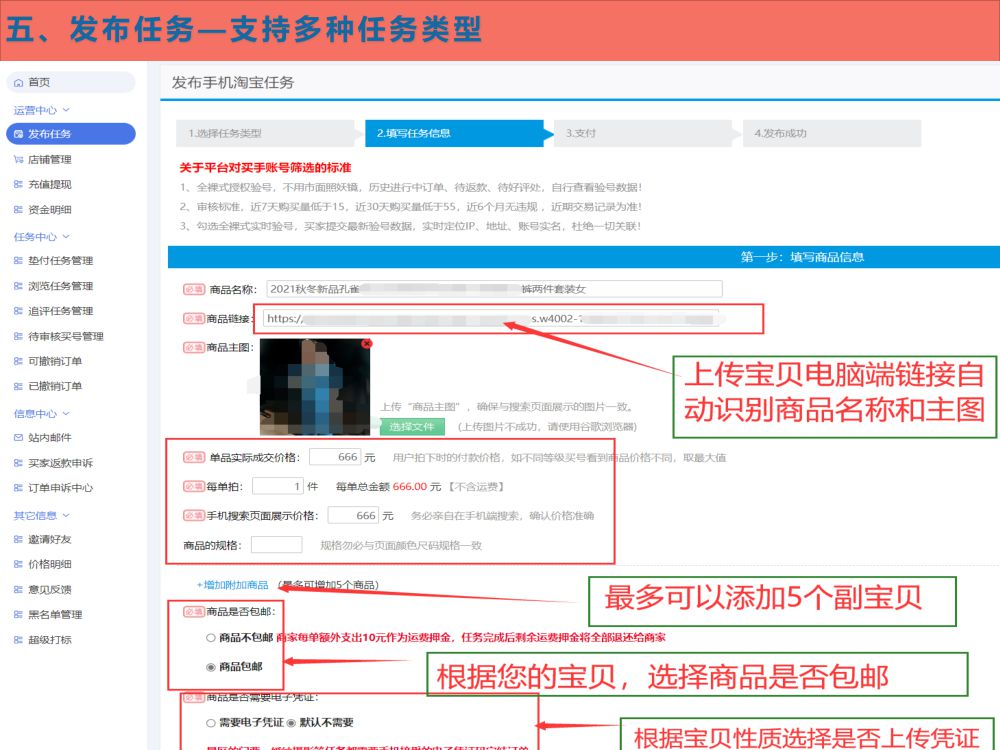Open 邀请好友 sidebar link

(x=50, y=539)
